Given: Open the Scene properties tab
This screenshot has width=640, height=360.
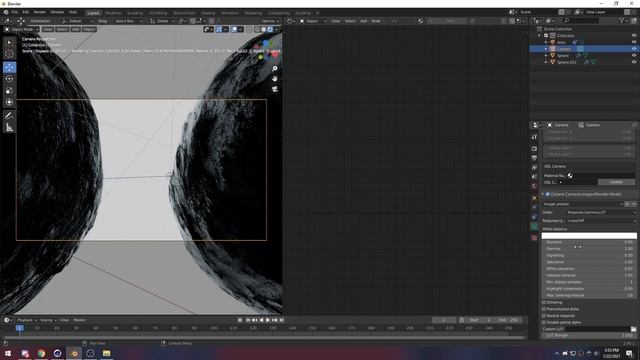Looking at the screenshot, I should point(534,177).
